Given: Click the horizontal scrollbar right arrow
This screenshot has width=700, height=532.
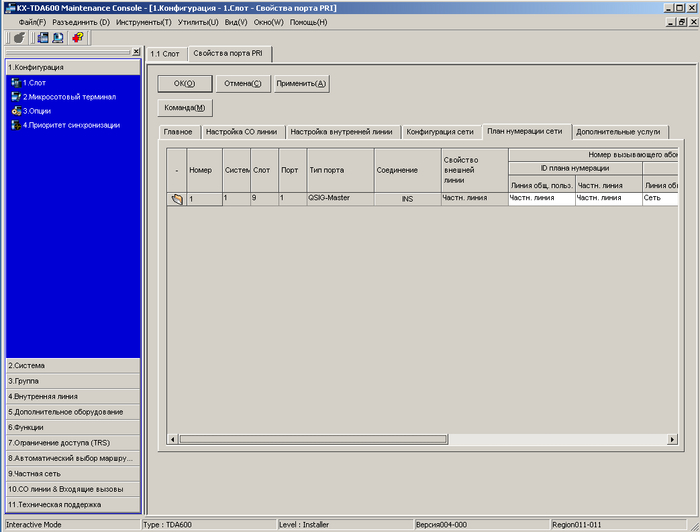Looking at the screenshot, I should pyautogui.click(x=673, y=439).
